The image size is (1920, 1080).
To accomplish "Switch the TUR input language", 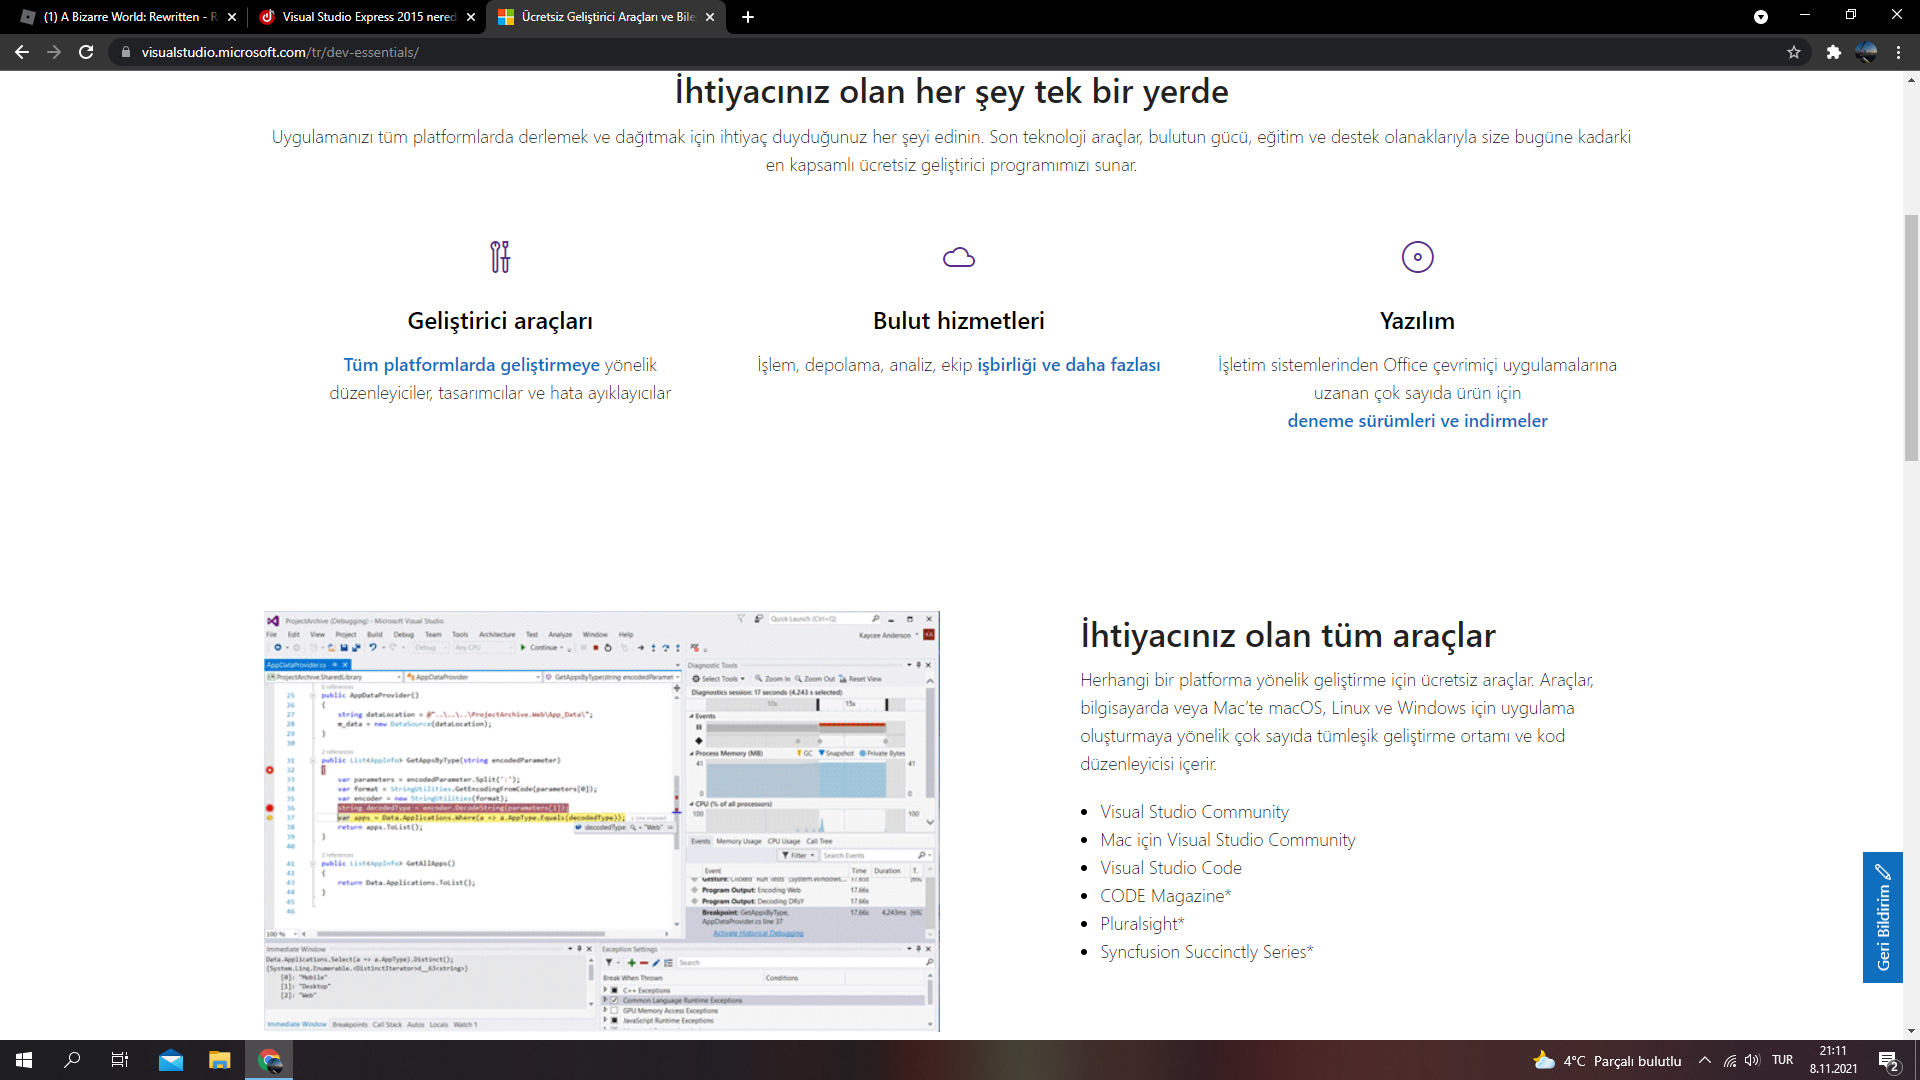I will pos(1783,1060).
